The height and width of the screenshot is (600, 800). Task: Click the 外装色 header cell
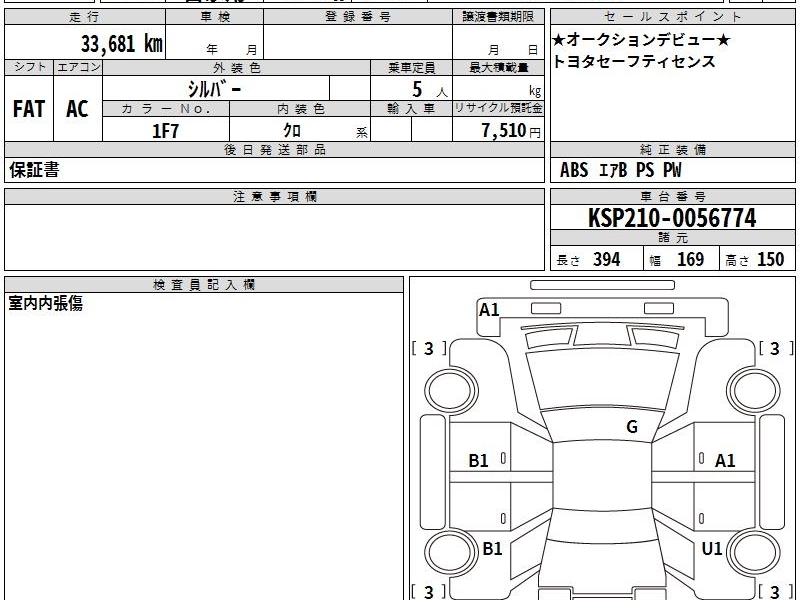[x=237, y=67]
